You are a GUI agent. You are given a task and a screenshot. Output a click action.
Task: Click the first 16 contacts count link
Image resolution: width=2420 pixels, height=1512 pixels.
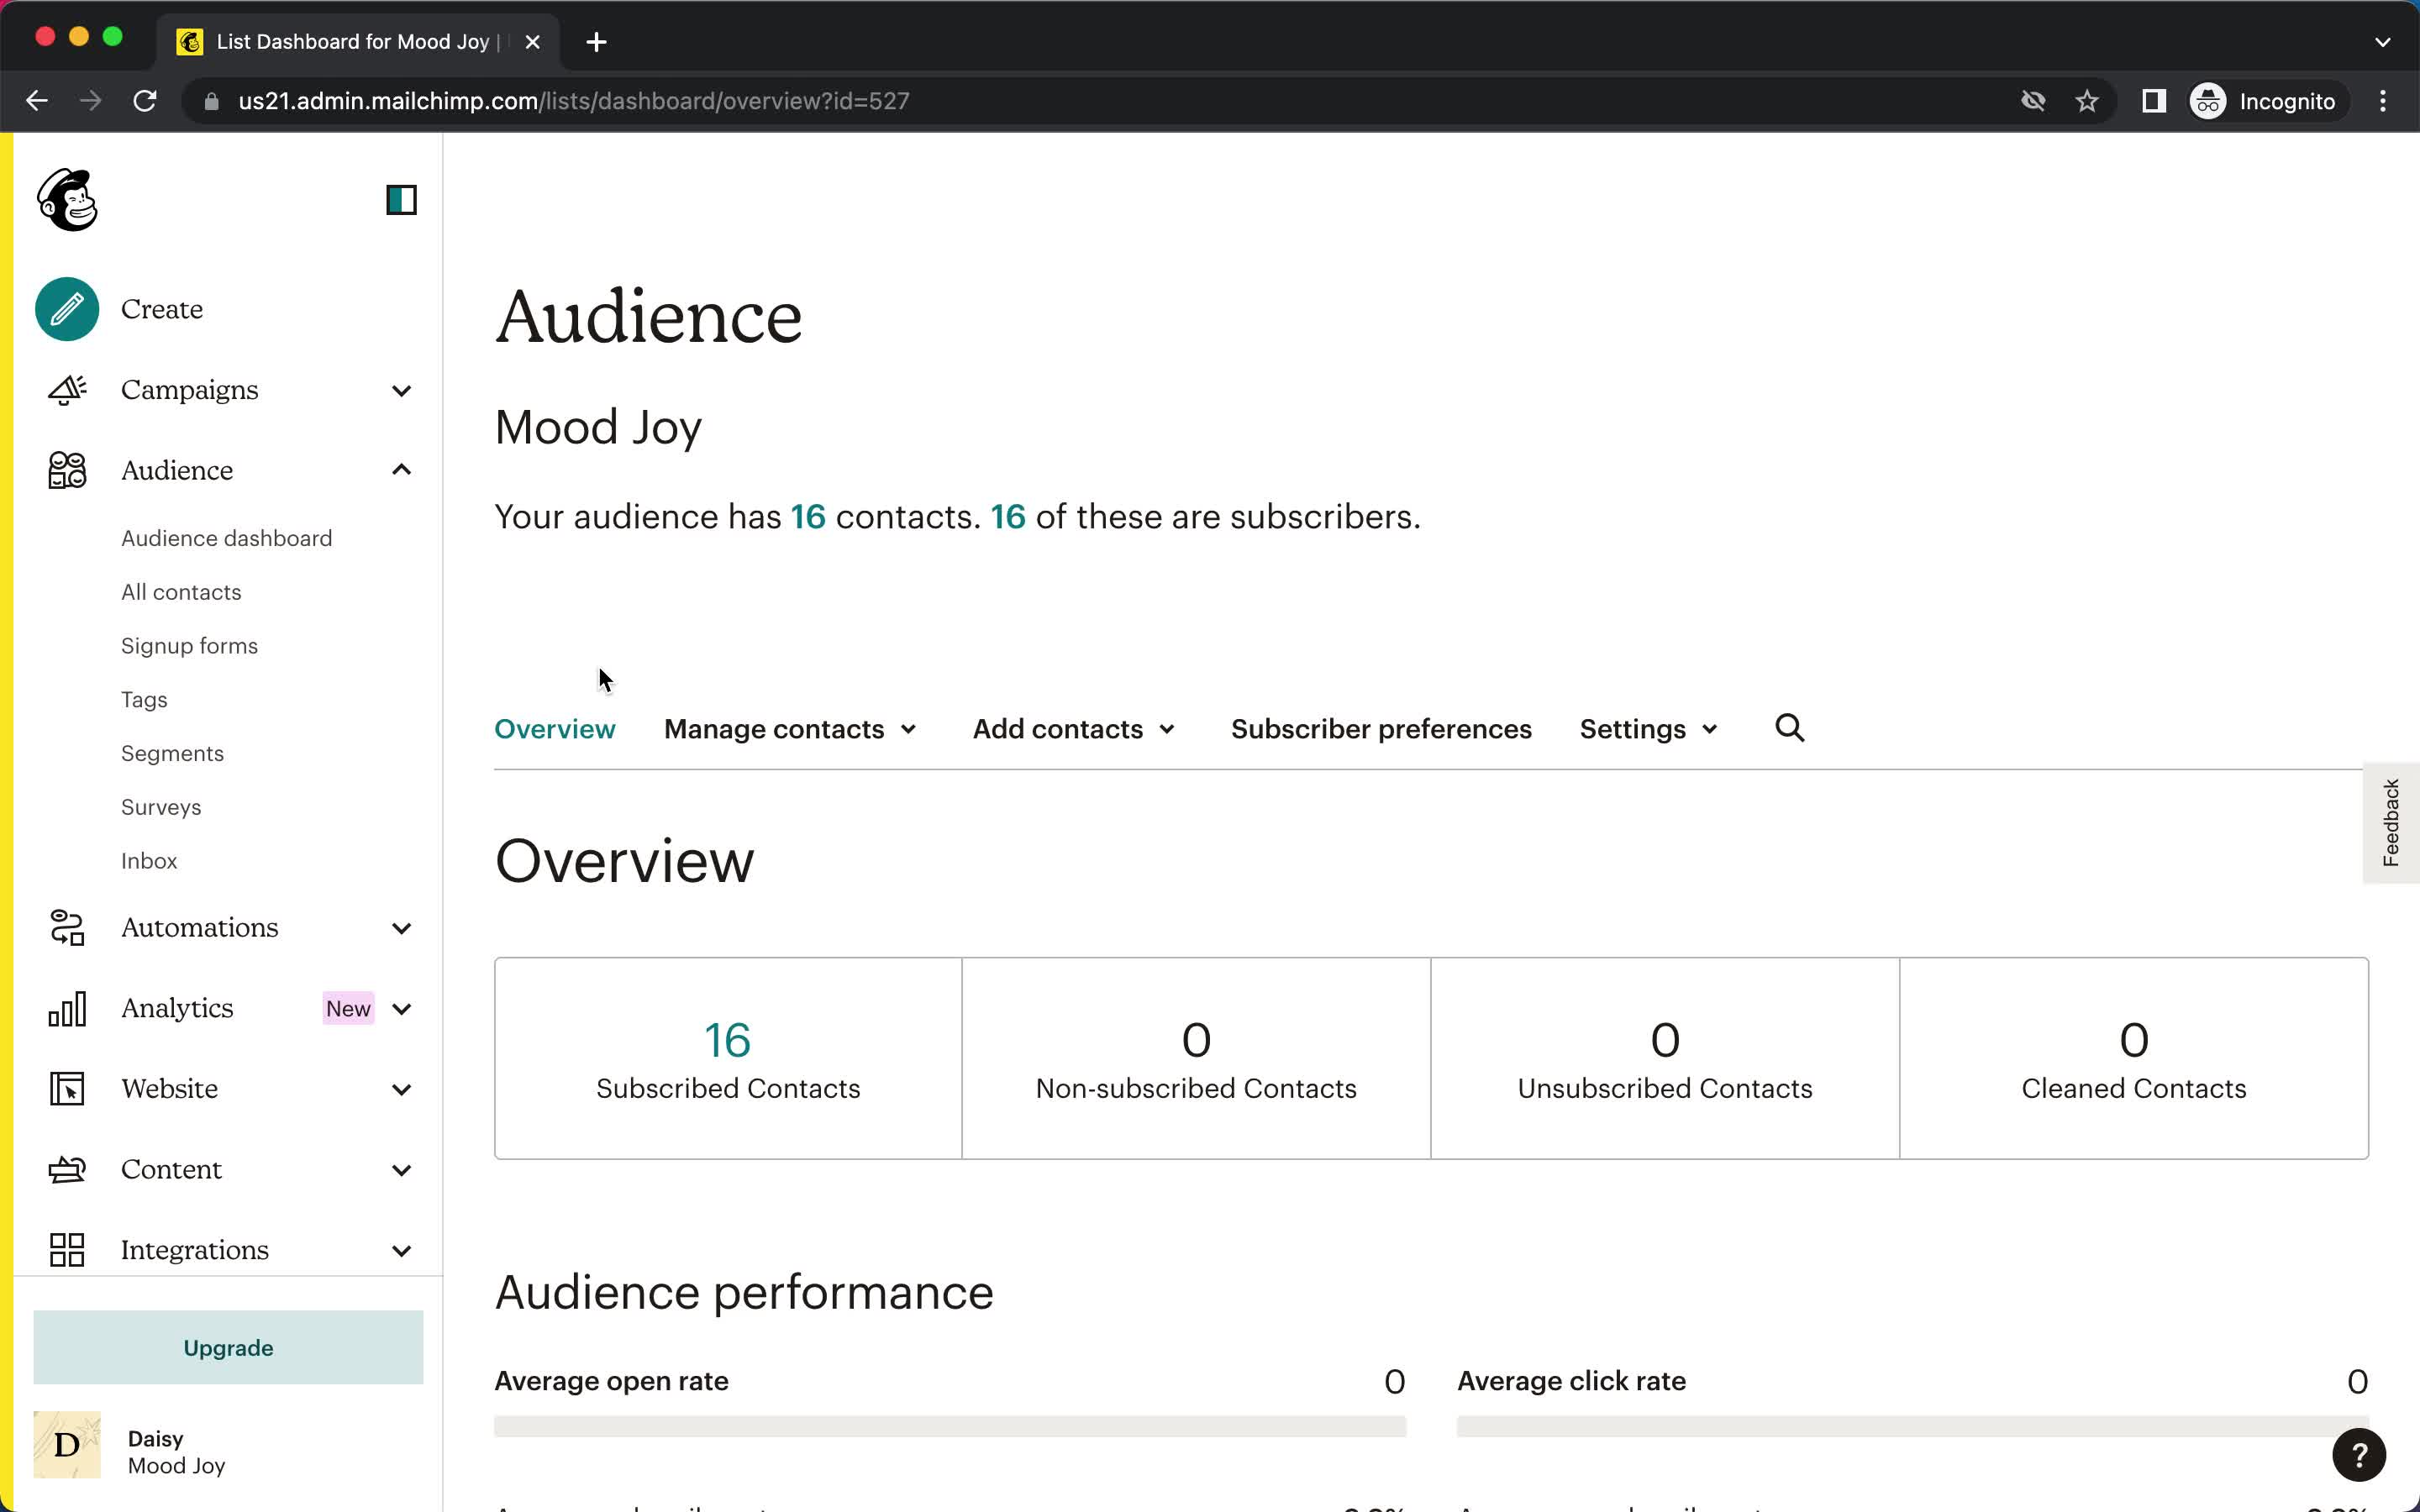pyautogui.click(x=808, y=517)
